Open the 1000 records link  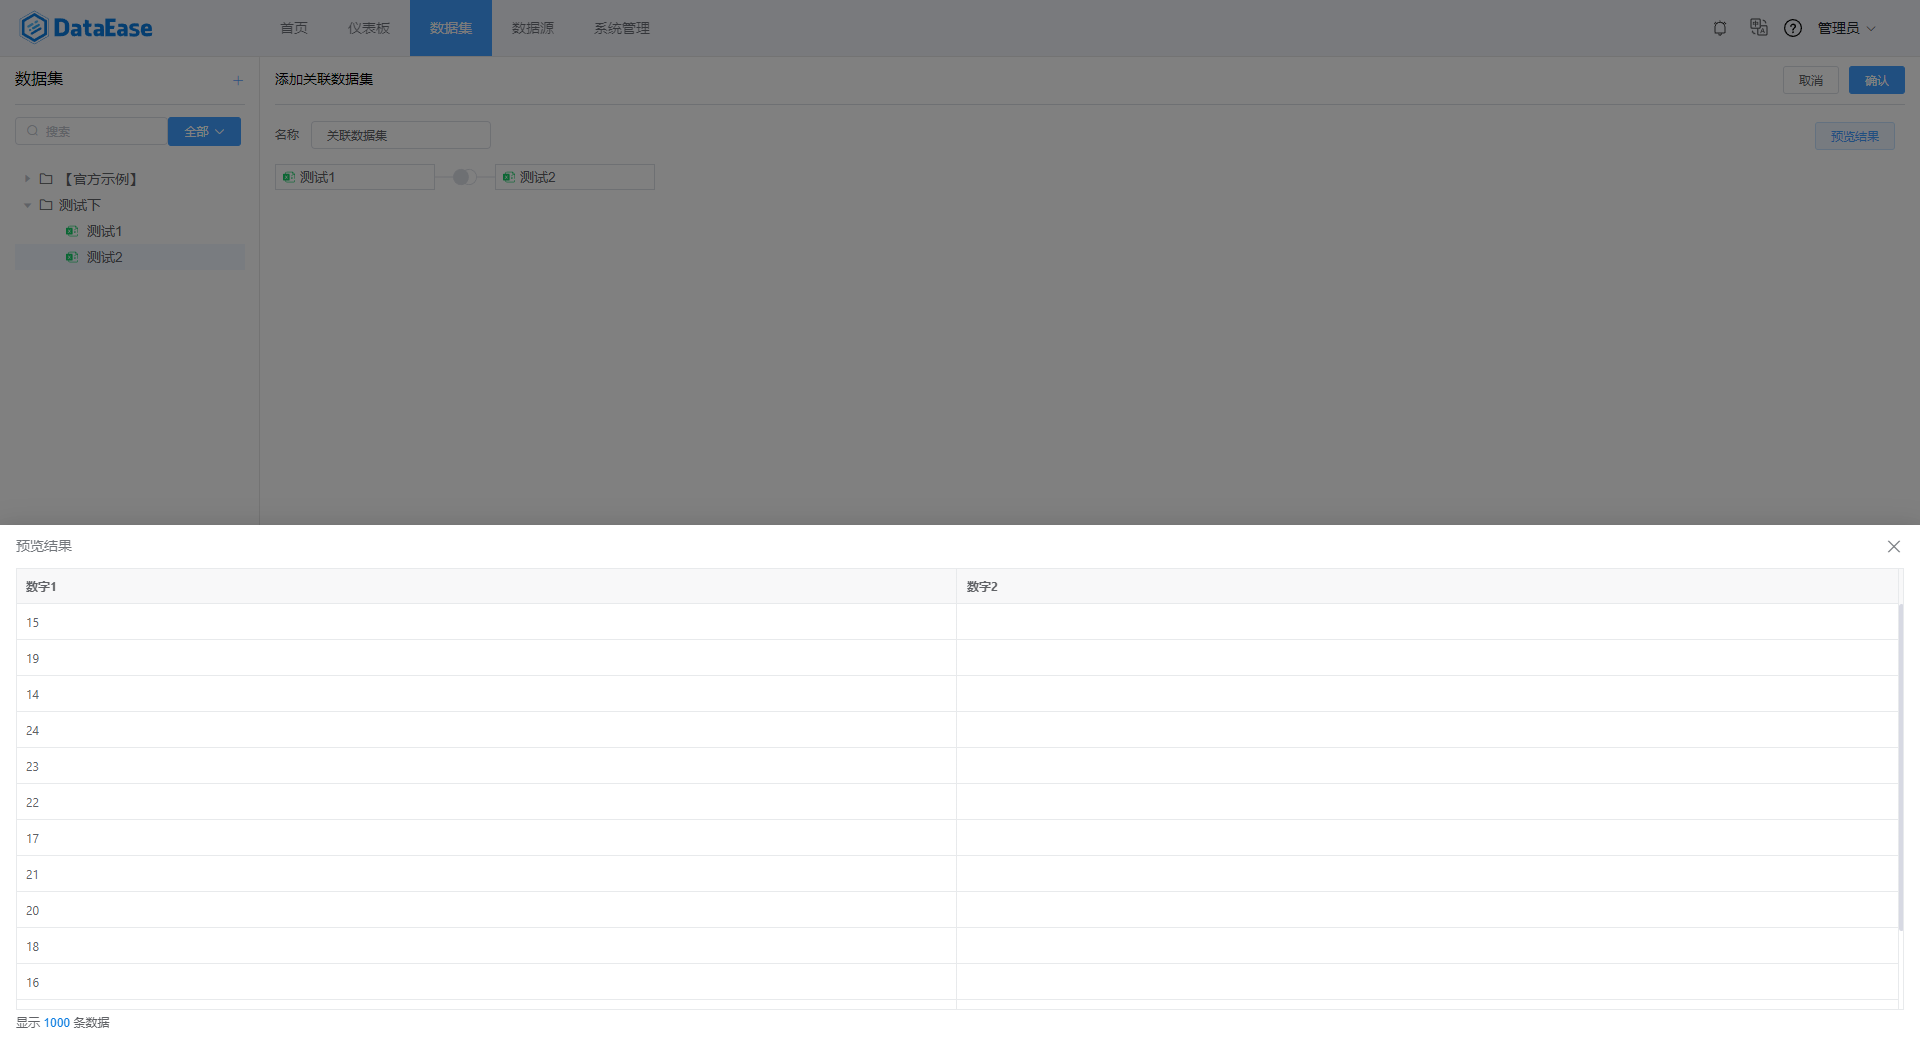click(56, 1022)
